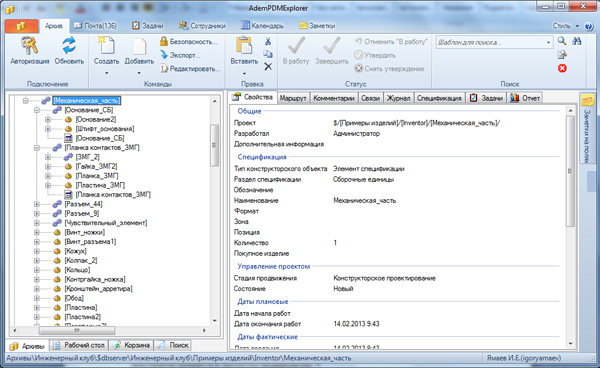
Task: Click the red cancel search icon
Action: pos(562,68)
